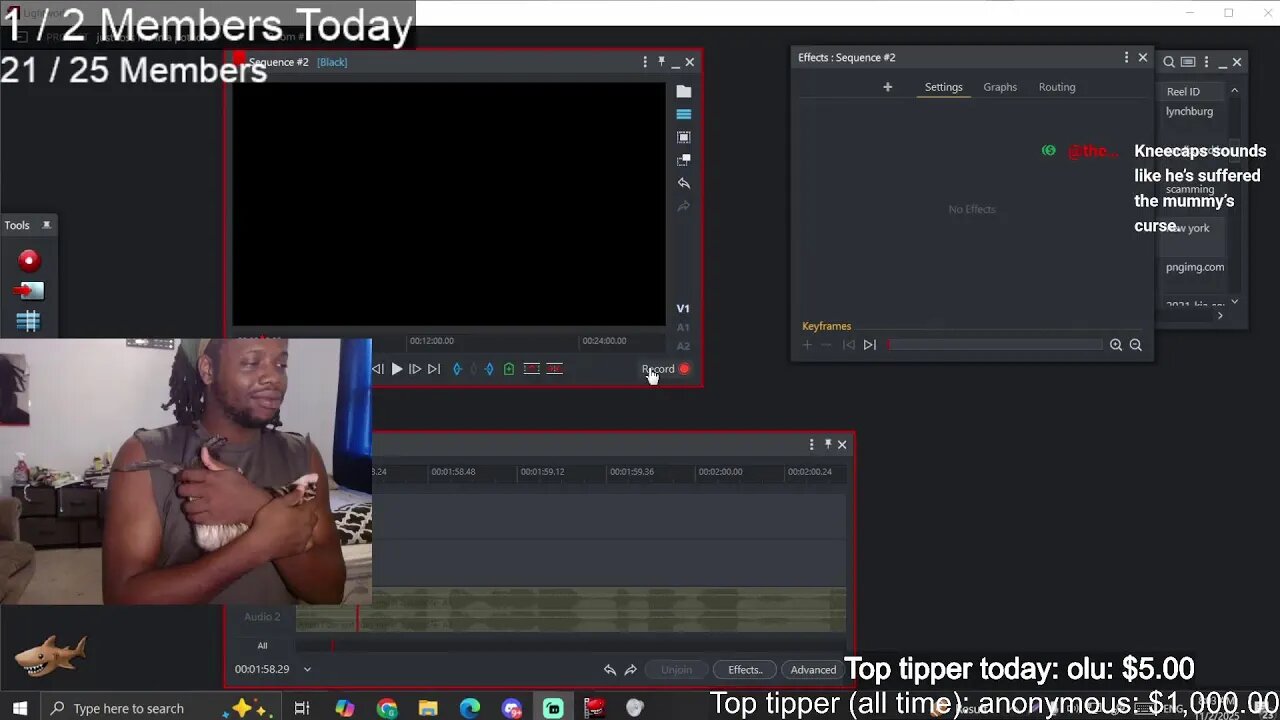Click the pop-out tile icon in viewer

(684, 160)
